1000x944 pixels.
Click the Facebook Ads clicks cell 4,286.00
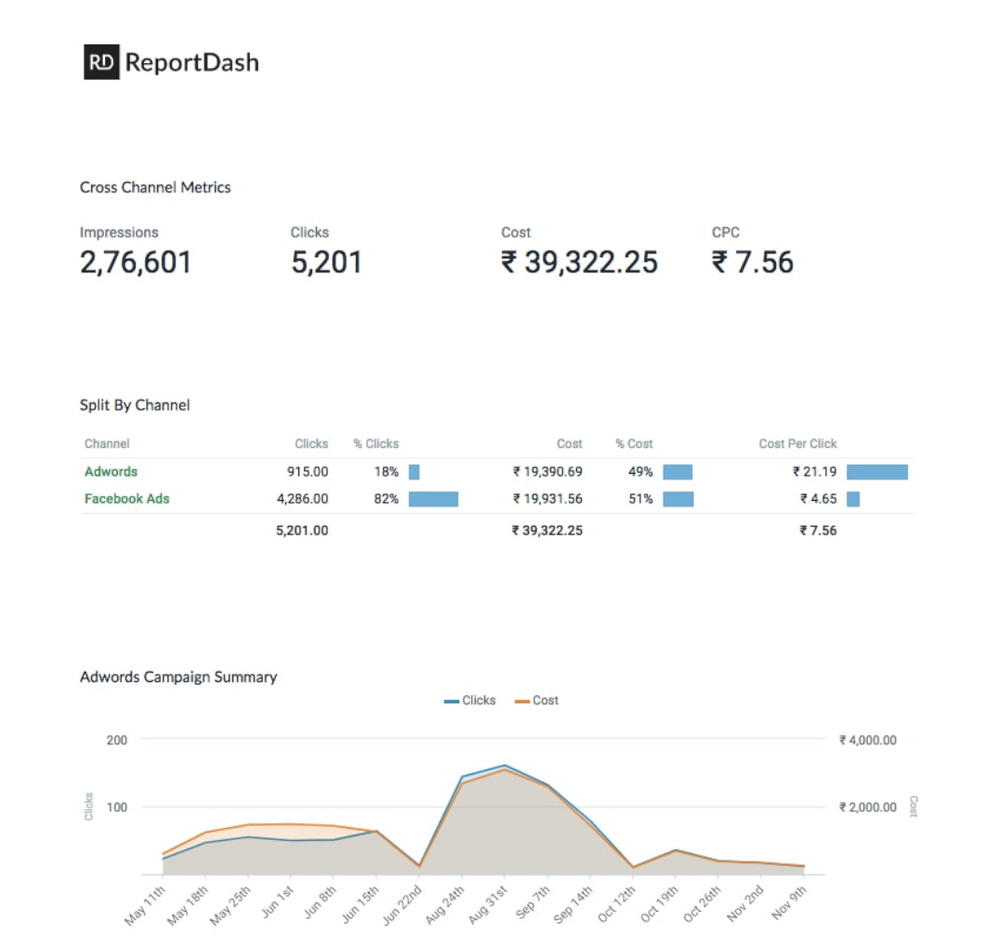click(302, 499)
